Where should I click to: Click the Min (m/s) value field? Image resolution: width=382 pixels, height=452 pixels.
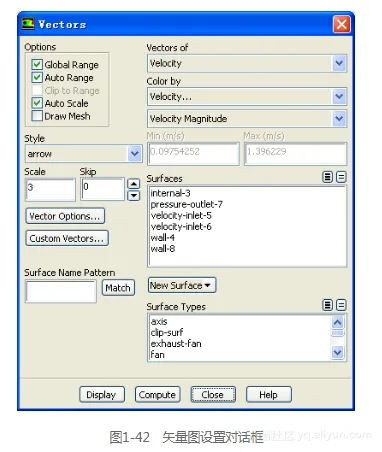(193, 154)
